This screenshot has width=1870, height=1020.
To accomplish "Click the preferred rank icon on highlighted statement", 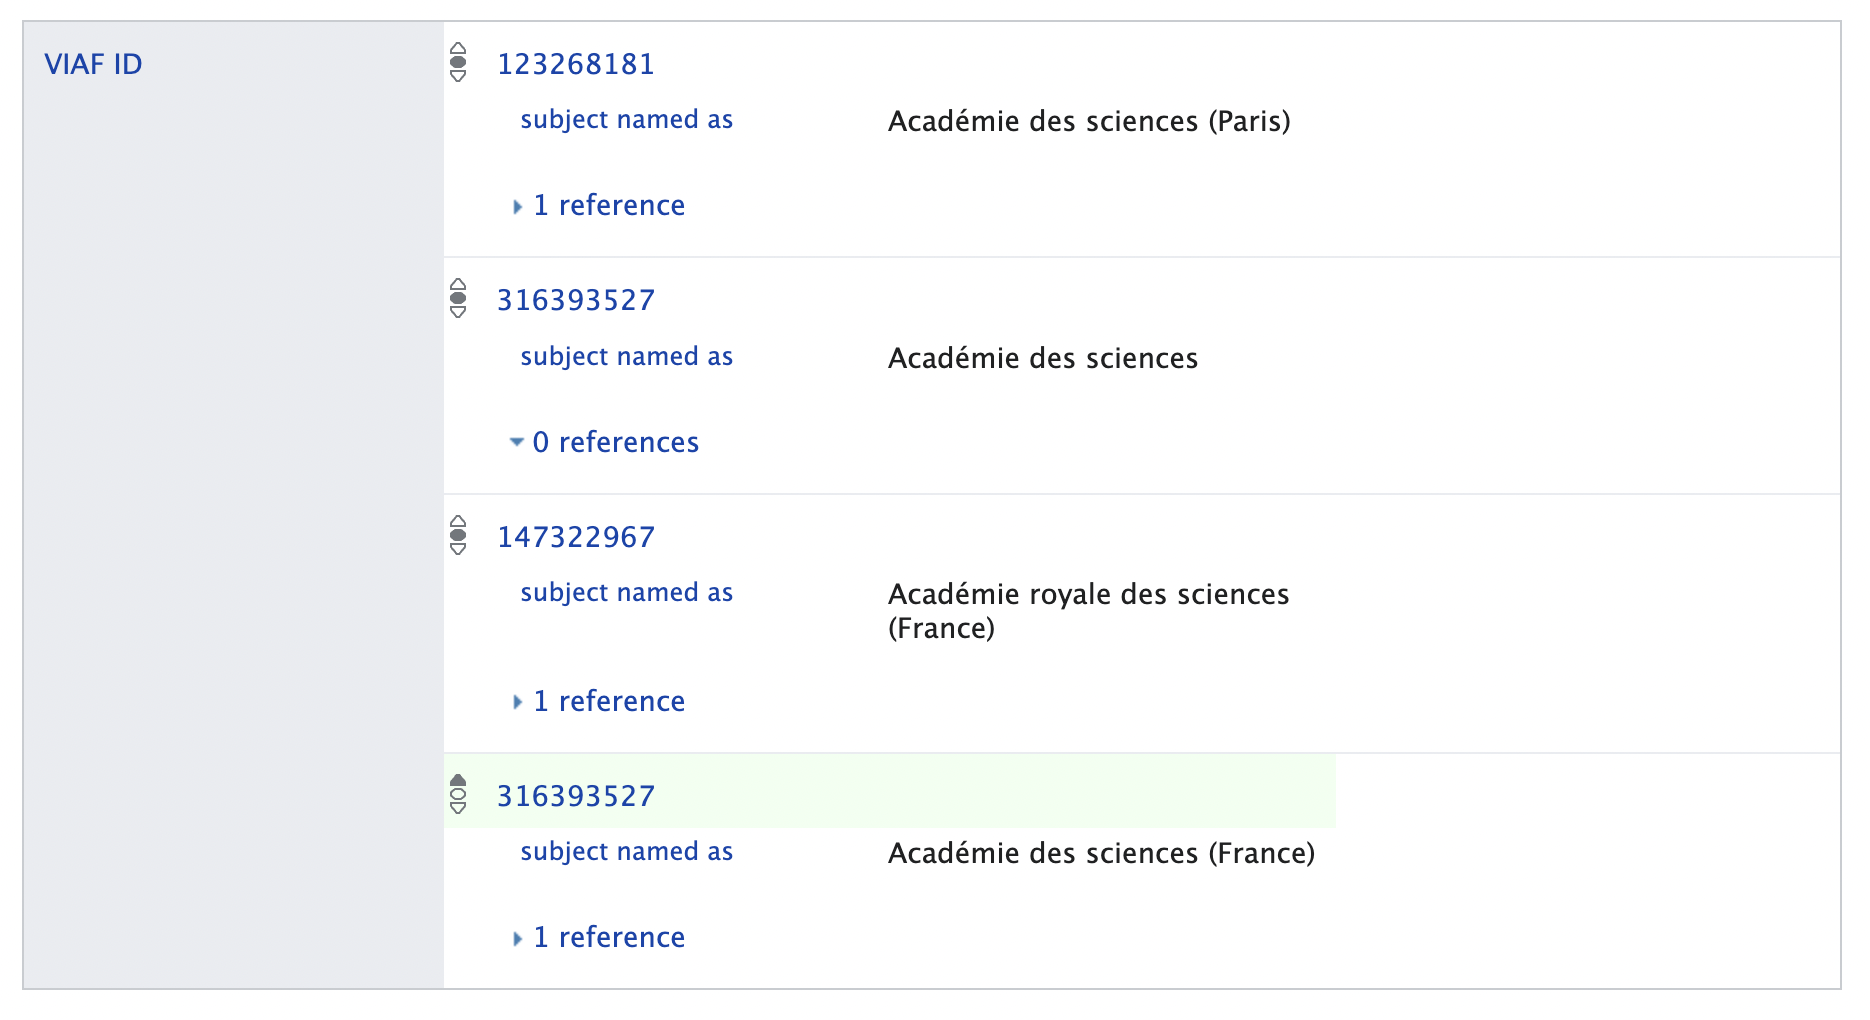I will (459, 780).
